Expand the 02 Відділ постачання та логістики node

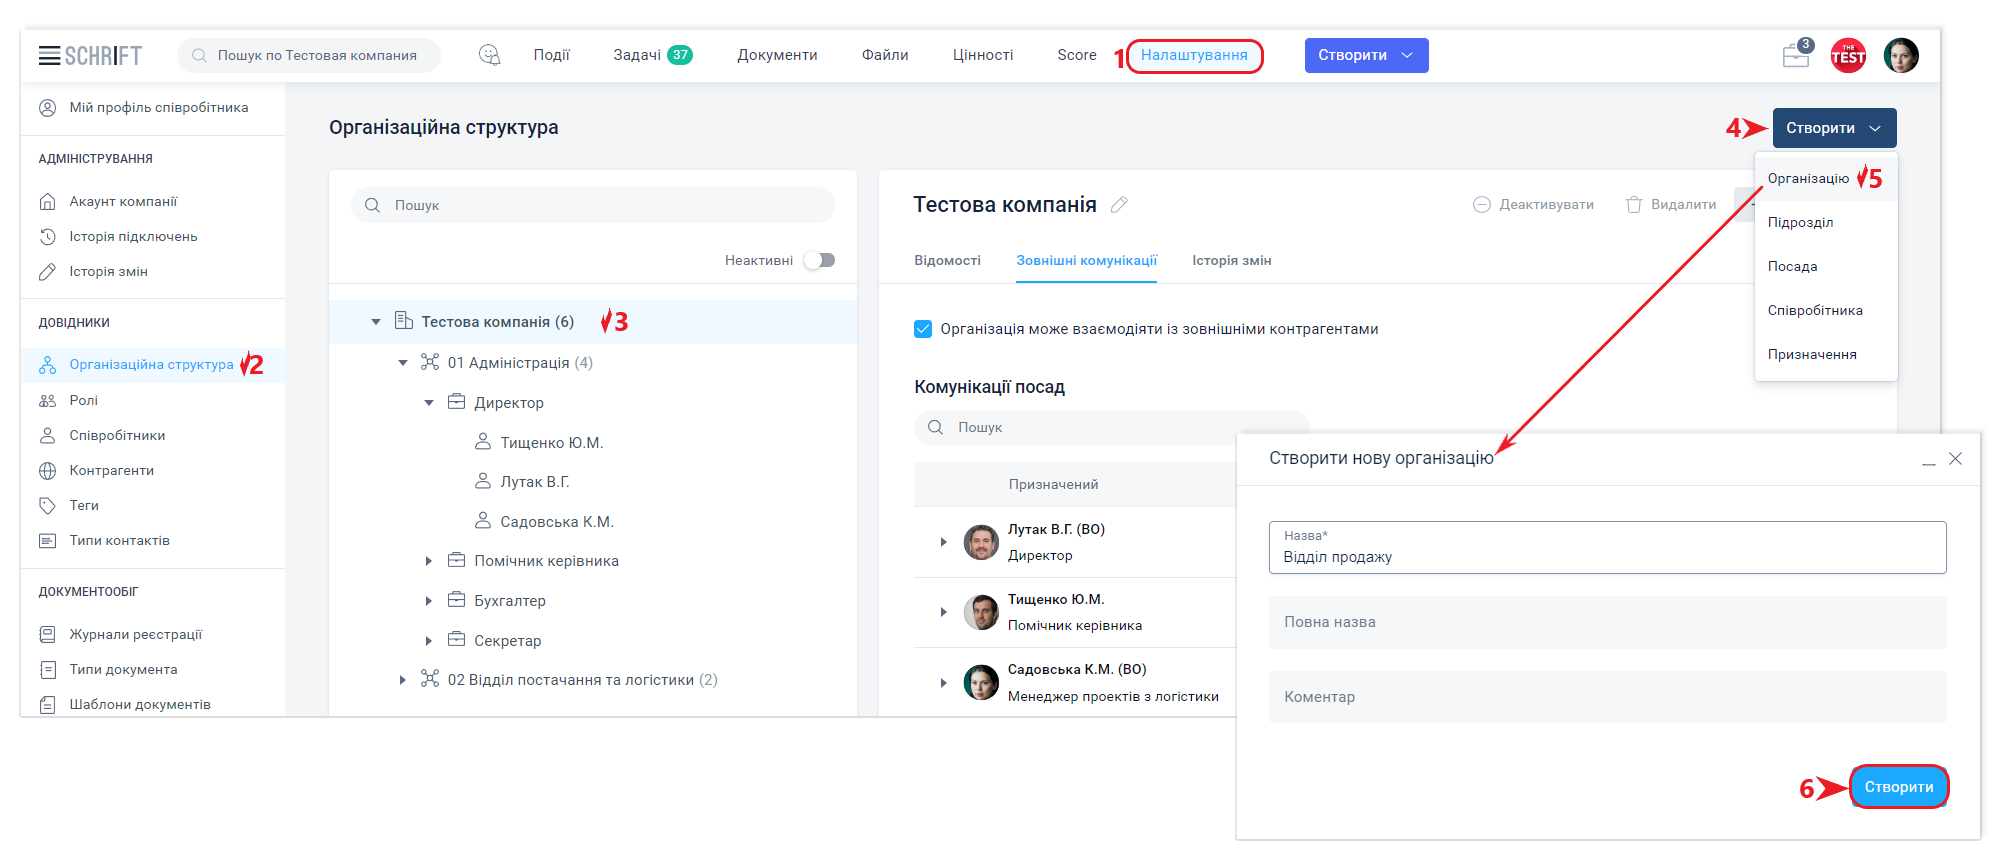[x=403, y=680]
